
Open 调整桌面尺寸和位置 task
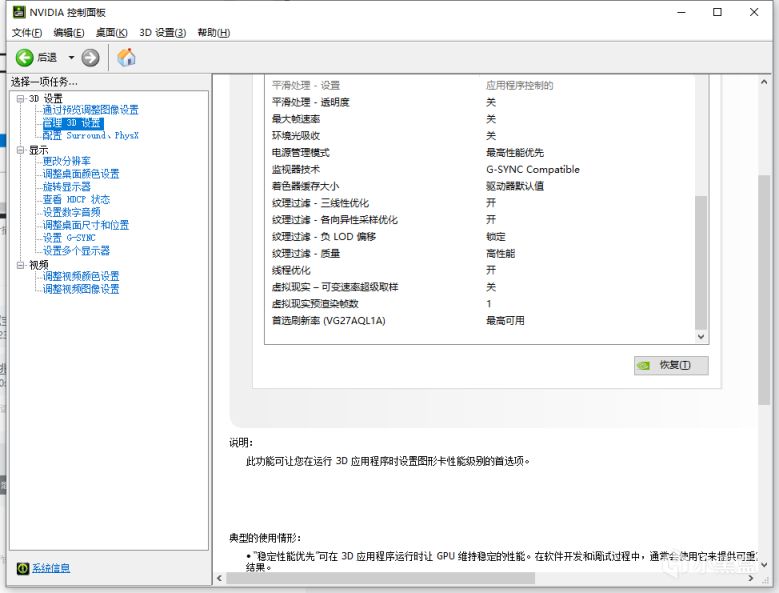pos(85,225)
